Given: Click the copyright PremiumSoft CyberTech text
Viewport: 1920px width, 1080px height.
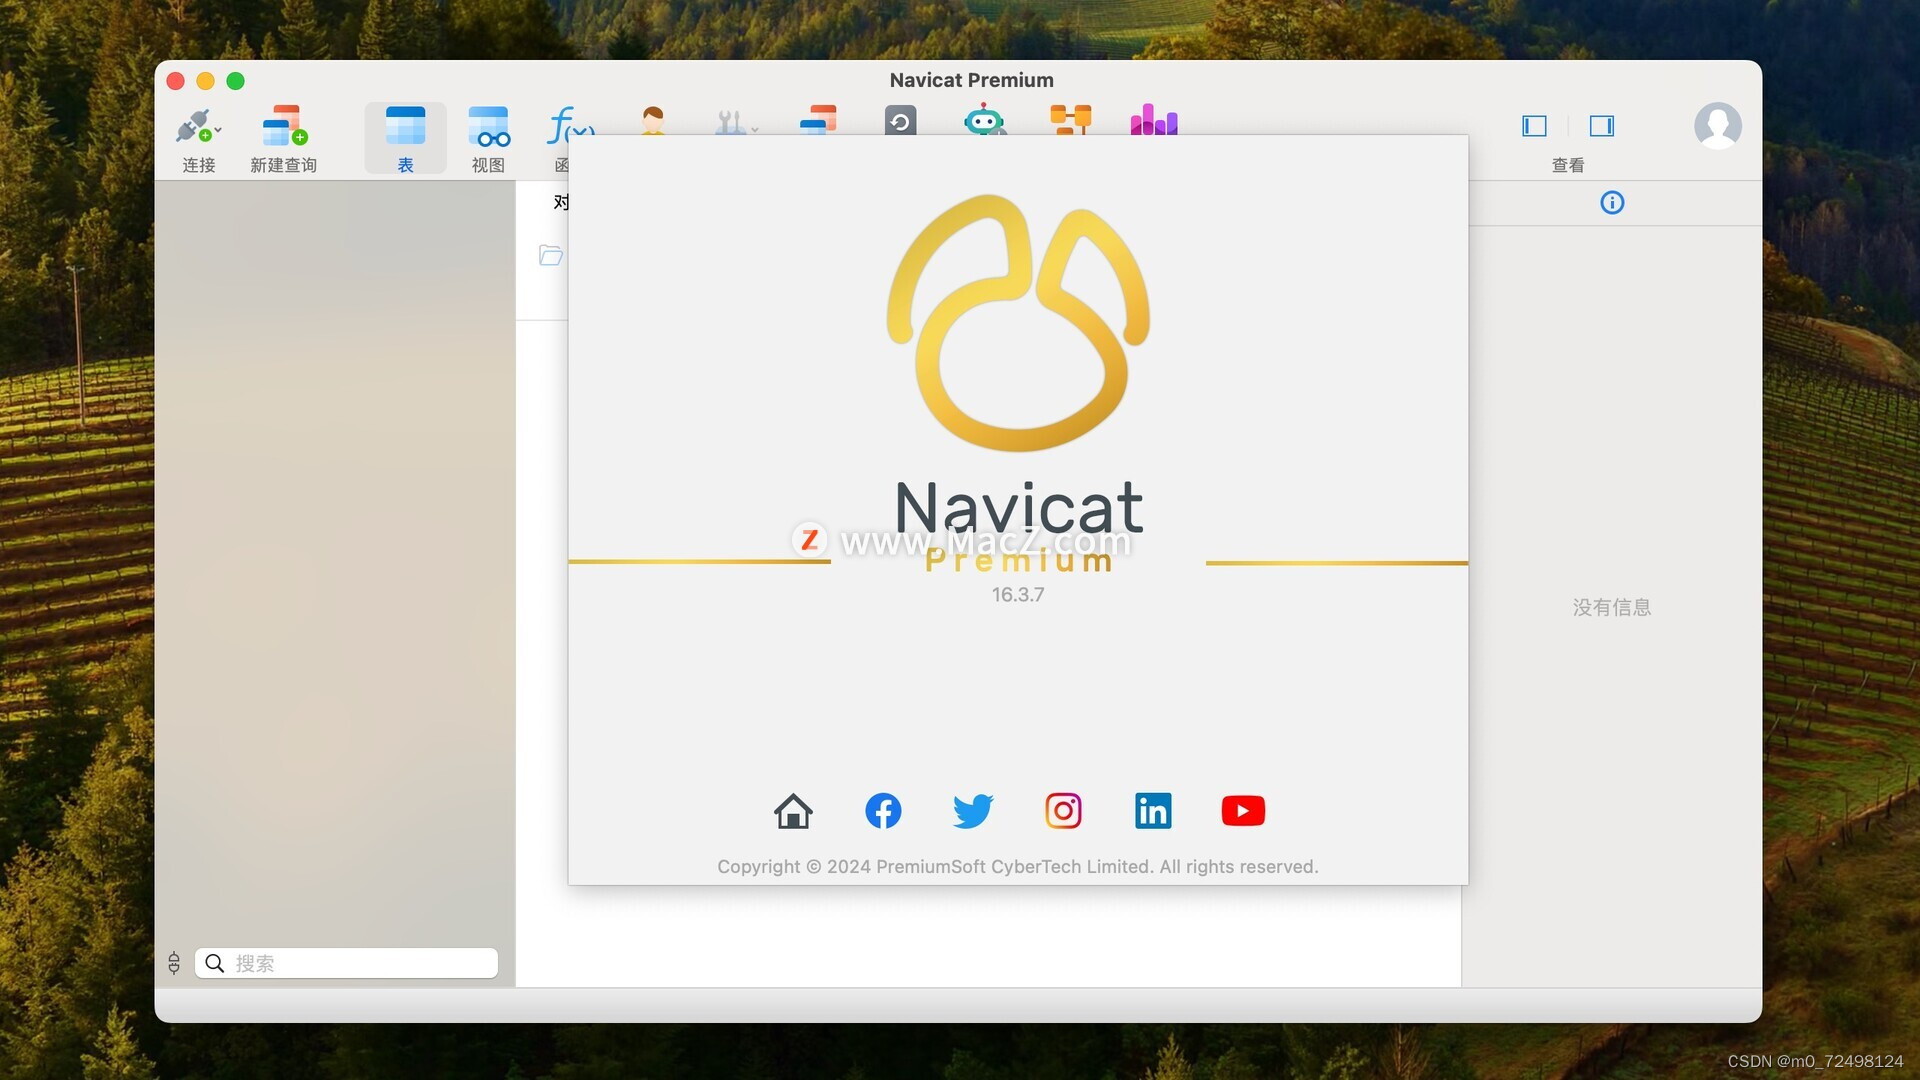Looking at the screenshot, I should [1018, 867].
